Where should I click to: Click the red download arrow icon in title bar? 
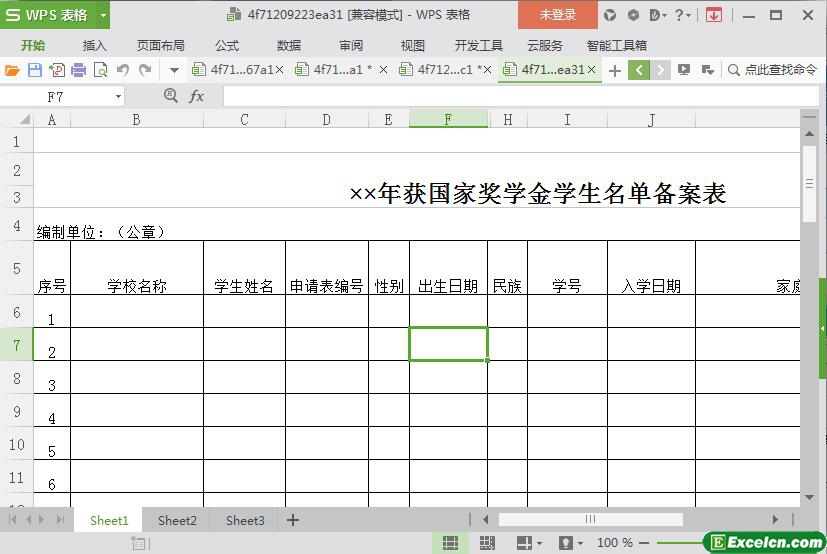pos(714,15)
